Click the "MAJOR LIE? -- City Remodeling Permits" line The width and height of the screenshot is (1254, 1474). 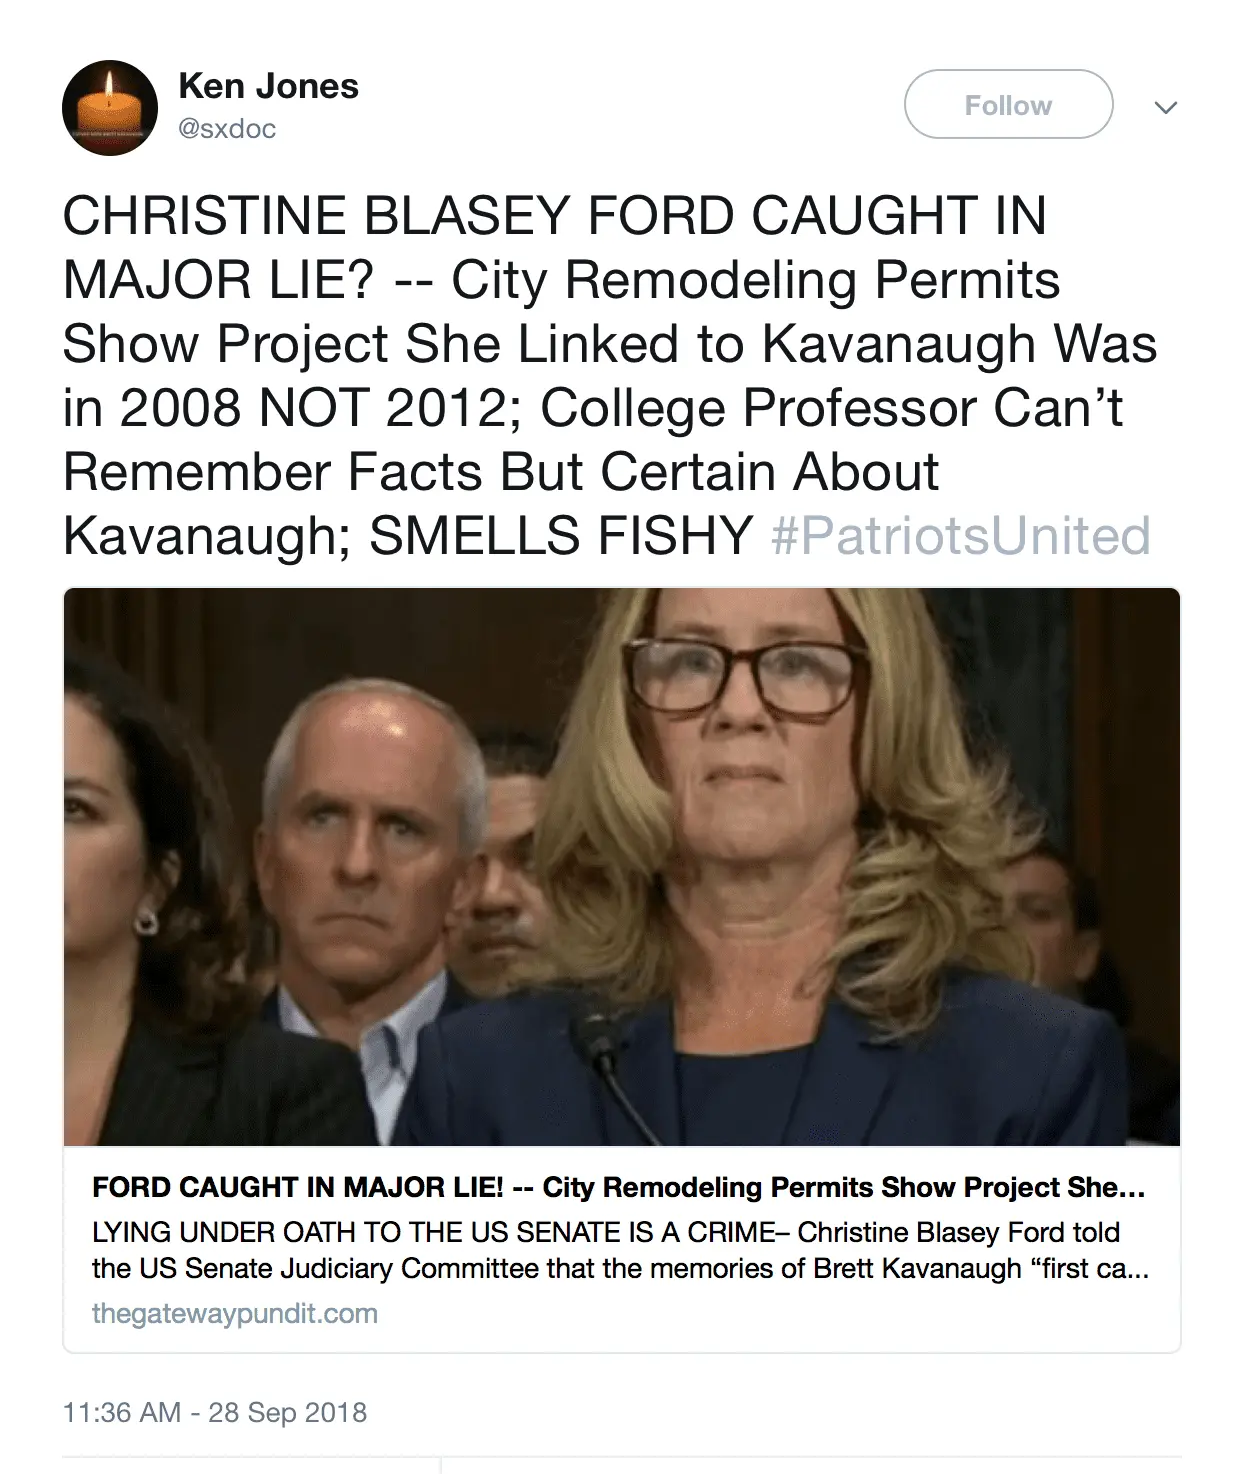pyautogui.click(x=560, y=280)
